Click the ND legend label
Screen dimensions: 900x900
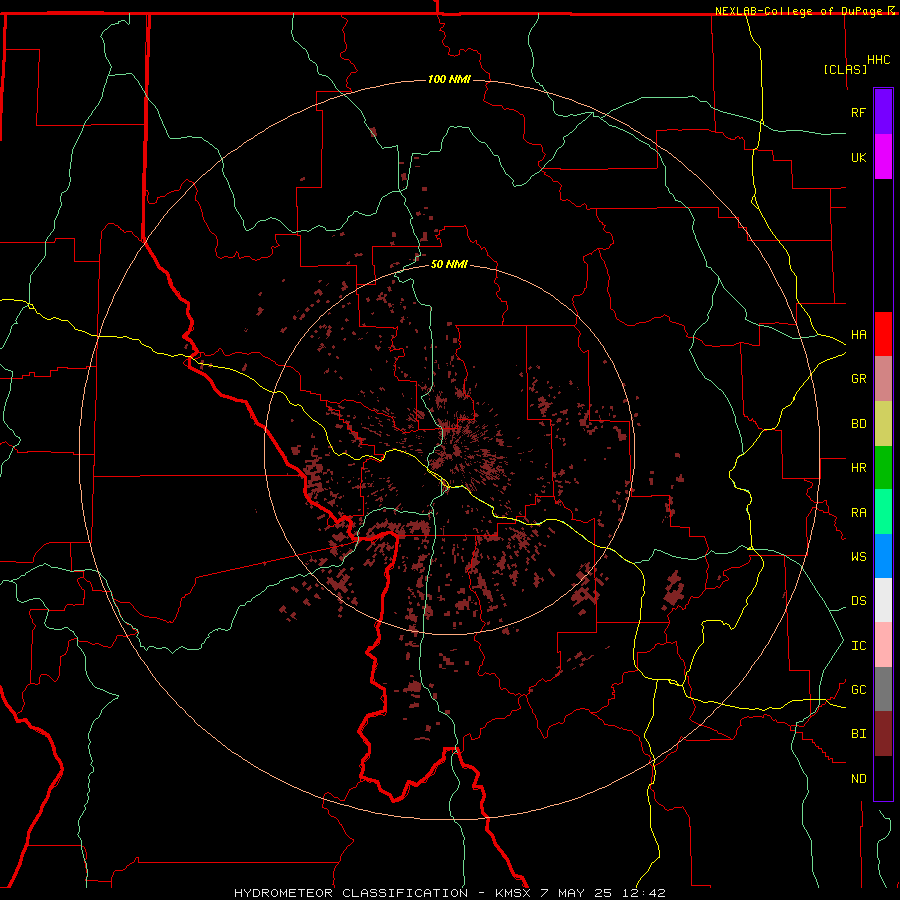(x=858, y=779)
